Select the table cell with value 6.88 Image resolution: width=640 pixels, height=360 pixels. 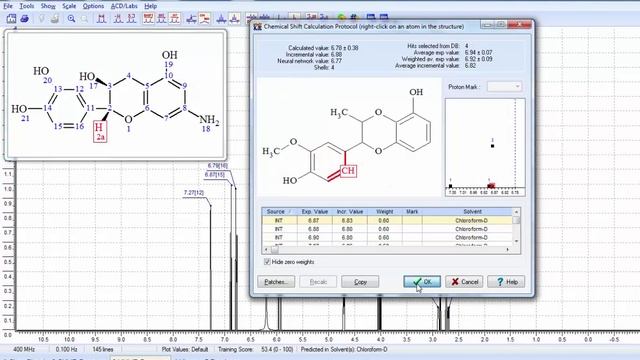pos(314,229)
